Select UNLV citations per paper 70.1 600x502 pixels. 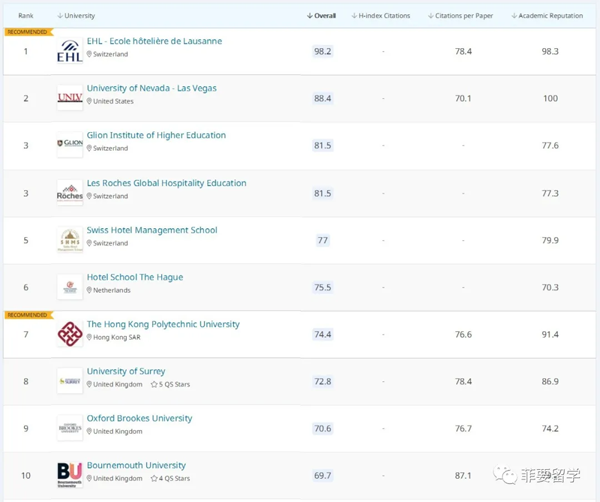[463, 98]
